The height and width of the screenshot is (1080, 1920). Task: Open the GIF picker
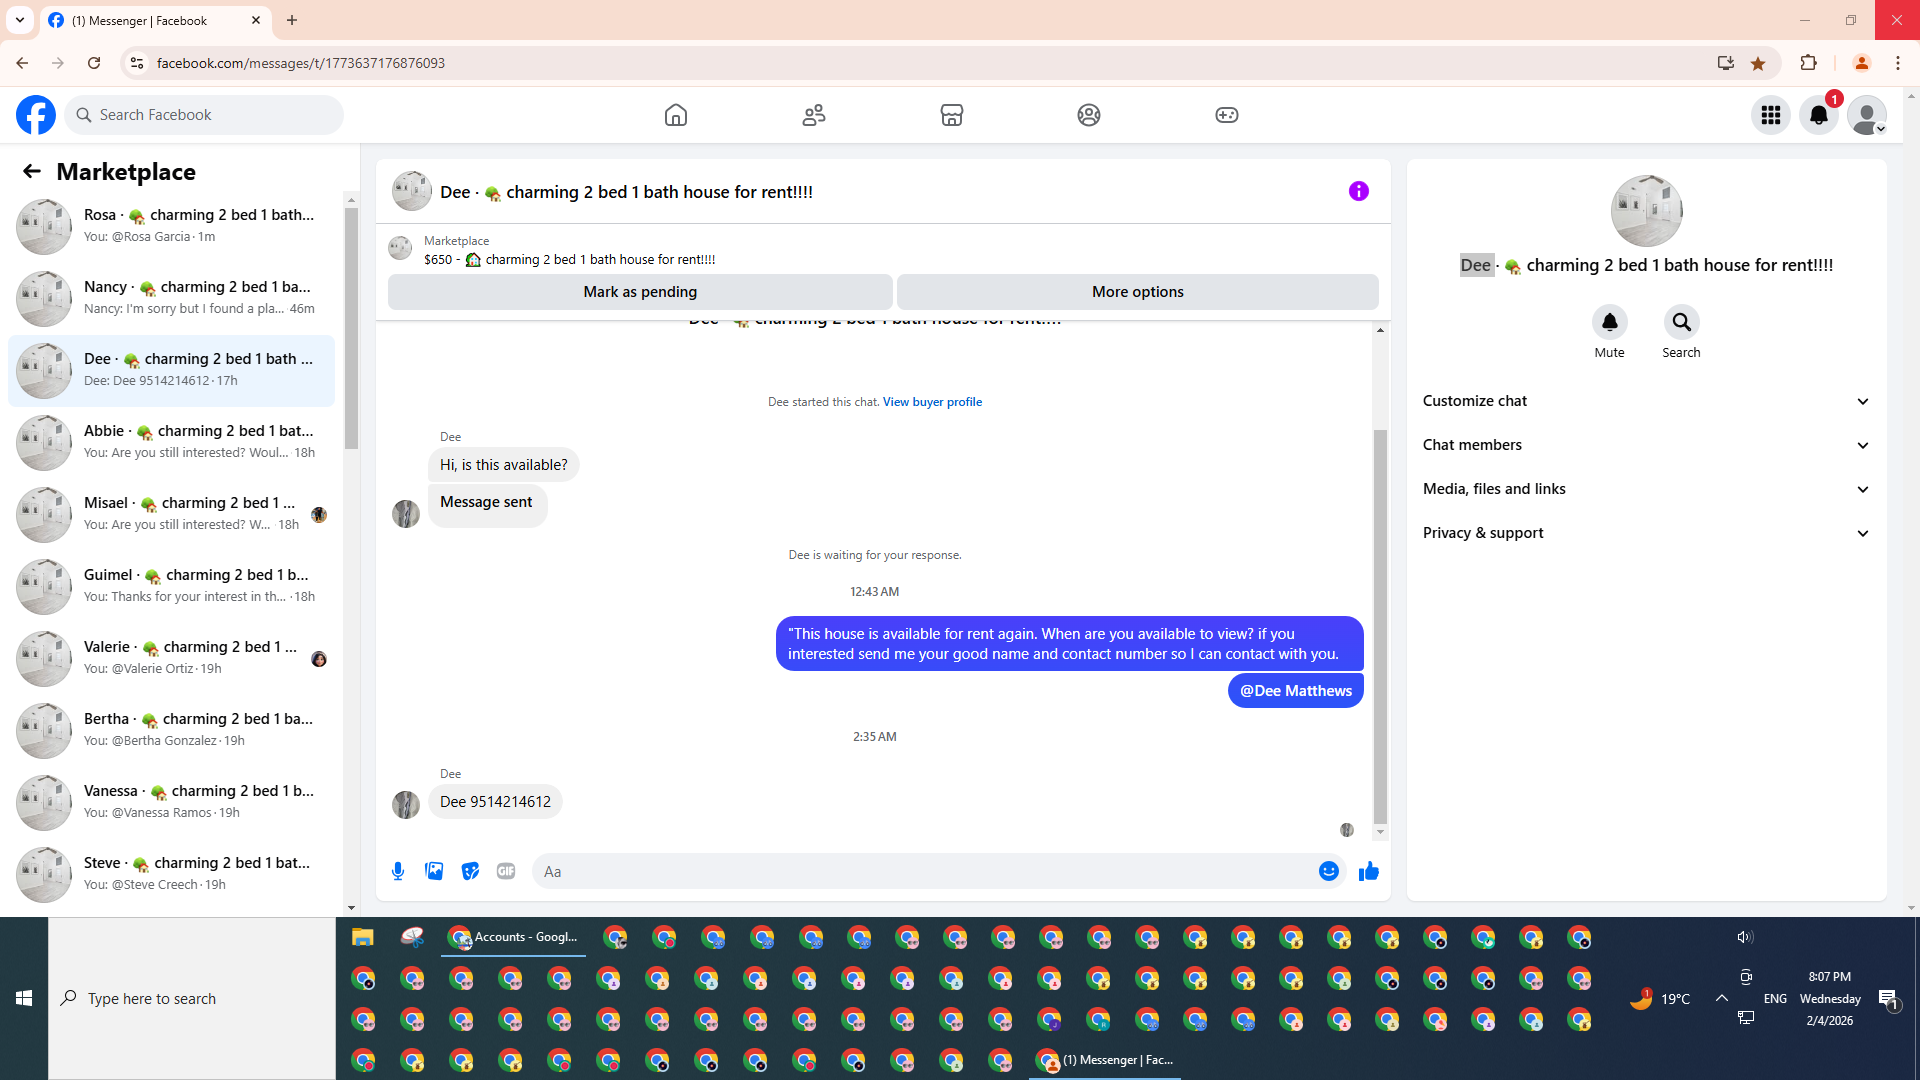coord(506,871)
